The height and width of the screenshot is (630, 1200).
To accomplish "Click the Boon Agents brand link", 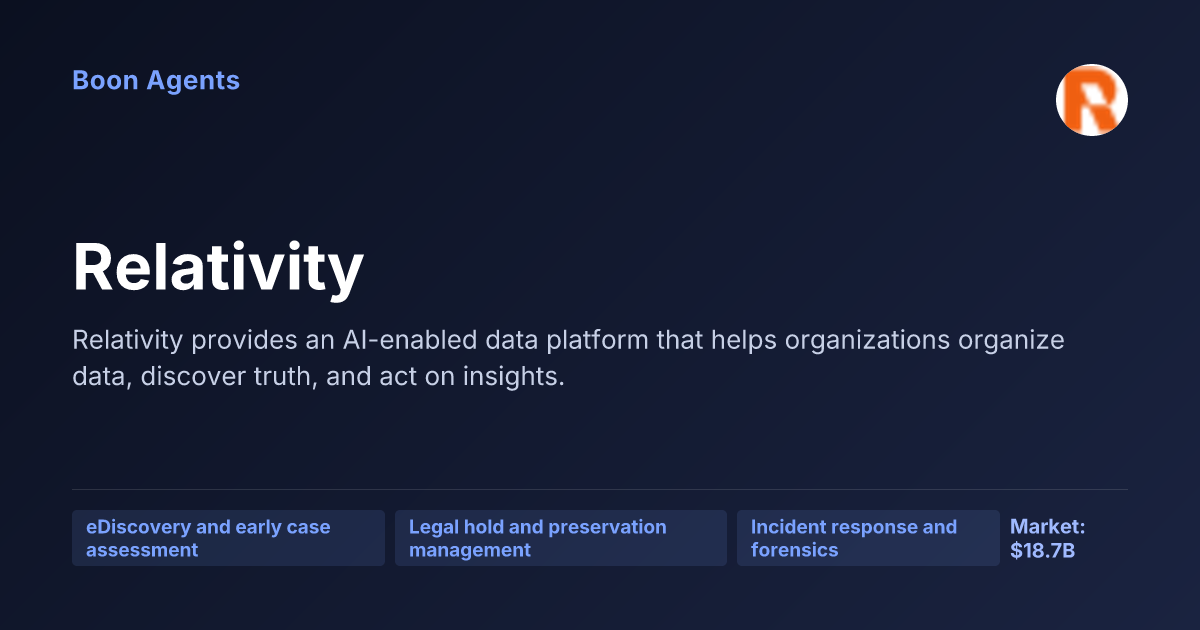I will point(156,80).
